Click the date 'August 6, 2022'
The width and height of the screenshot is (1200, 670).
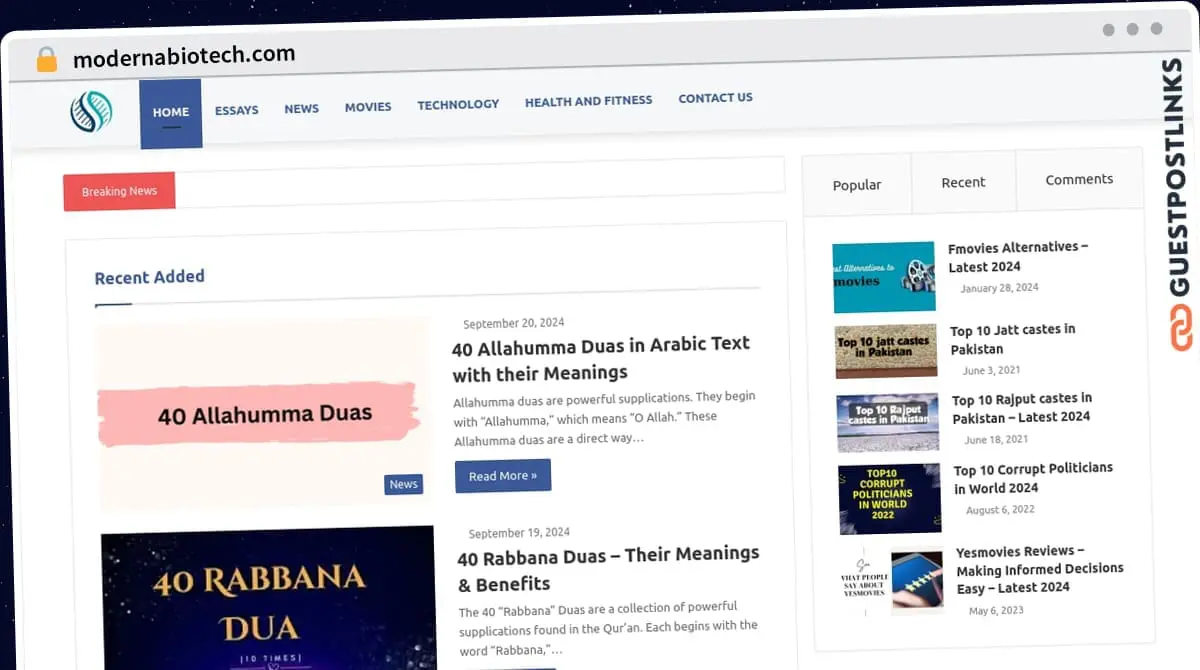(1000, 510)
